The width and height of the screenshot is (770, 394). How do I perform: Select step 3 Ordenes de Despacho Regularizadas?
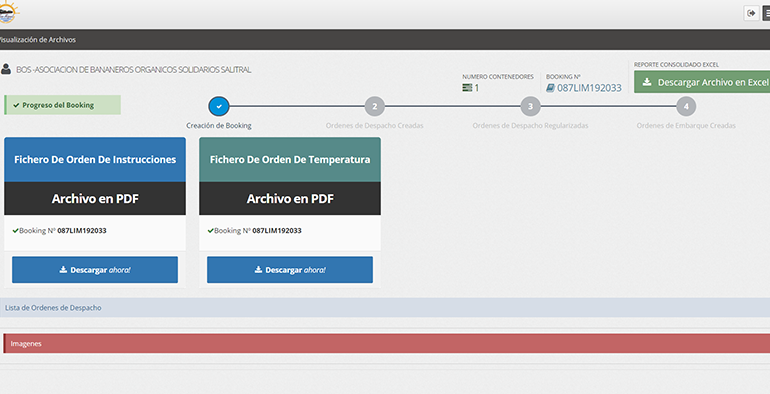coord(530,106)
